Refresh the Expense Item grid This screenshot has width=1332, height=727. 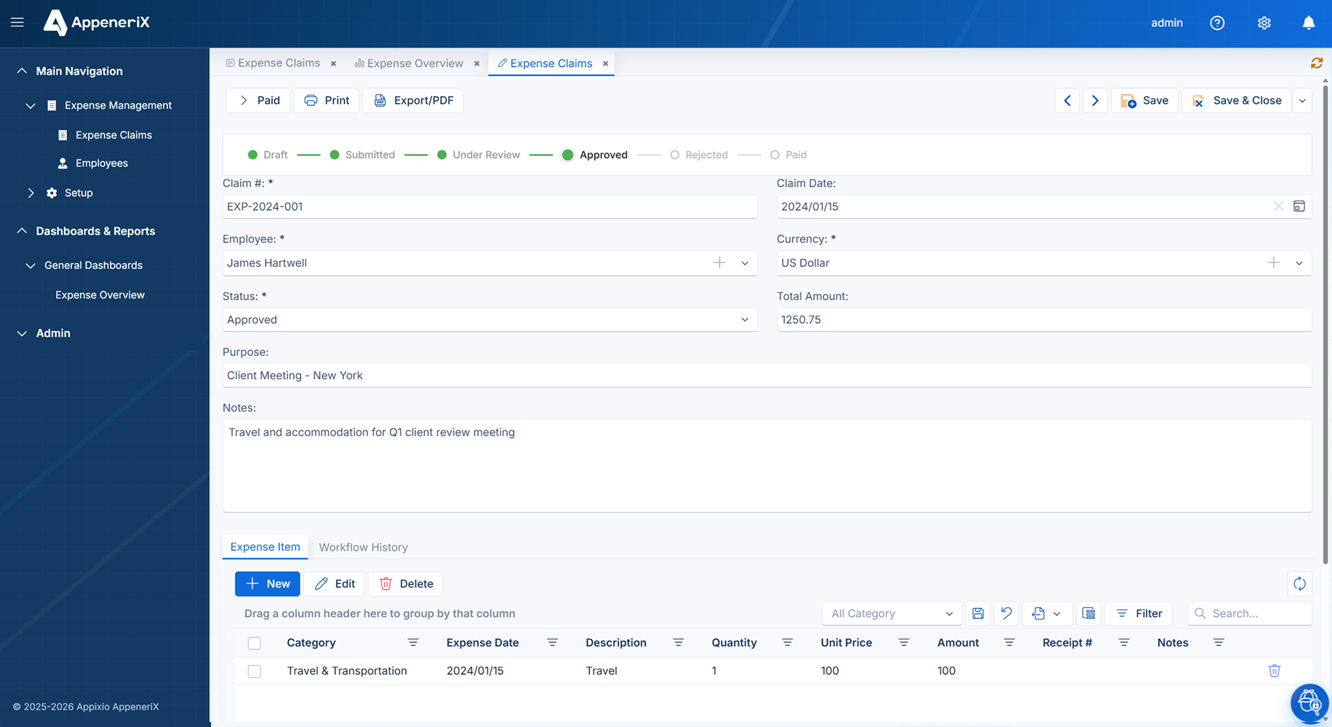pyautogui.click(x=1299, y=584)
